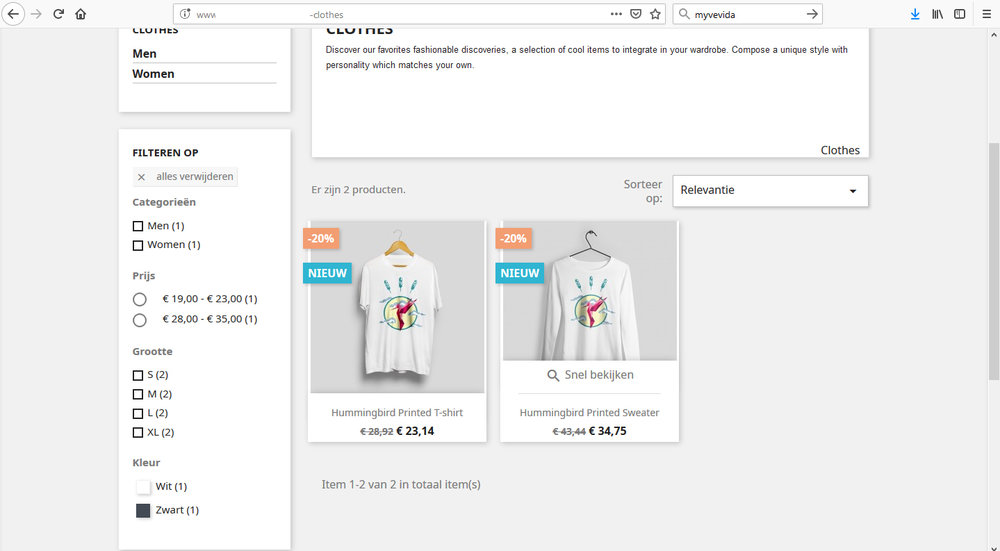1000x551 pixels.
Task: Toggle the browser sidebar
Action: (x=959, y=14)
